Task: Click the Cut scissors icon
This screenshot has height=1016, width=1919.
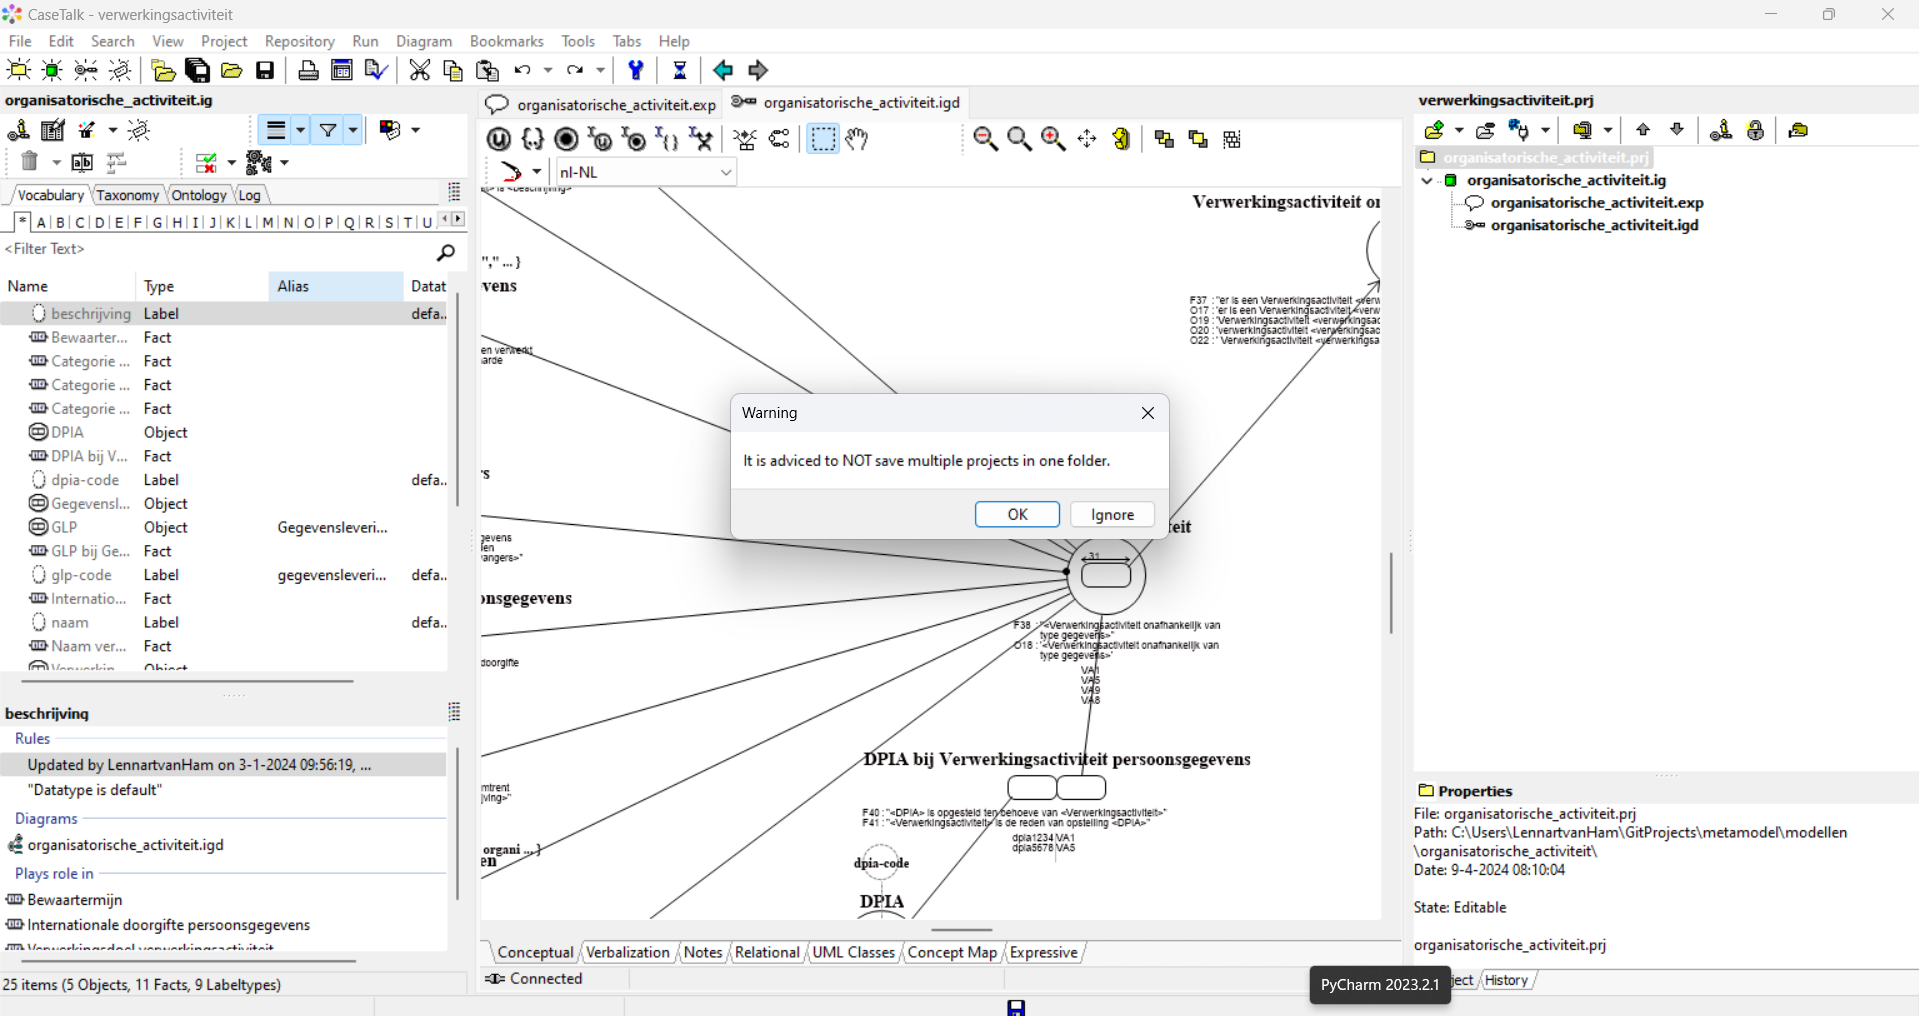Action: 420,70
